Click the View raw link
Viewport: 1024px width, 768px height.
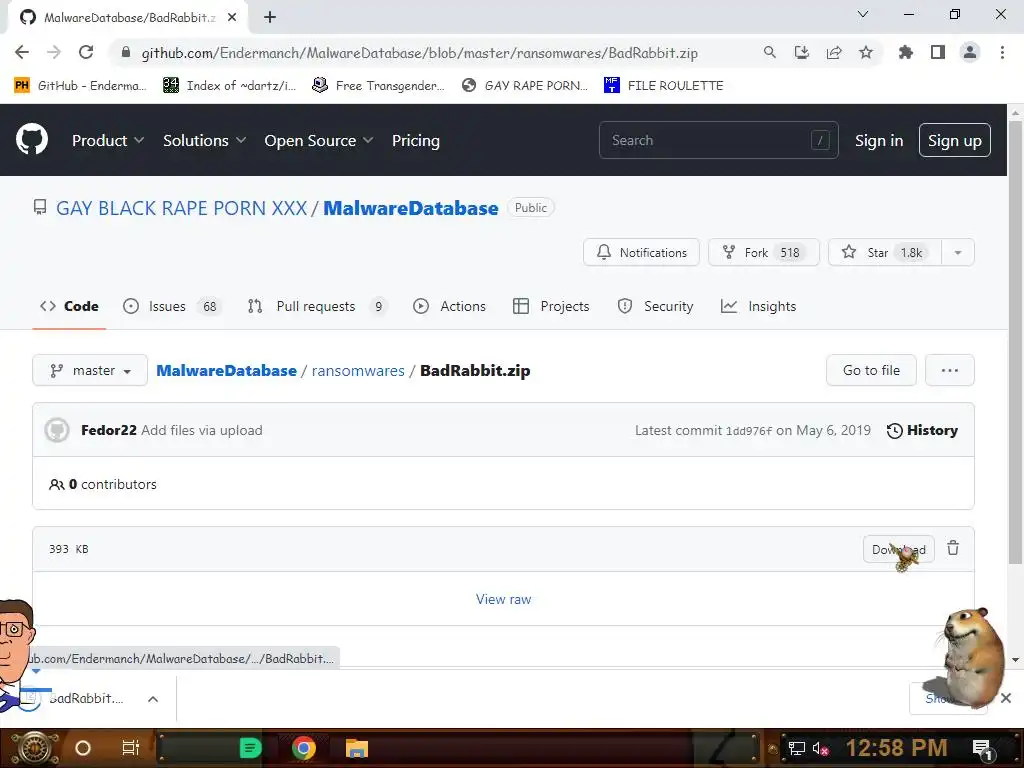[x=504, y=600]
